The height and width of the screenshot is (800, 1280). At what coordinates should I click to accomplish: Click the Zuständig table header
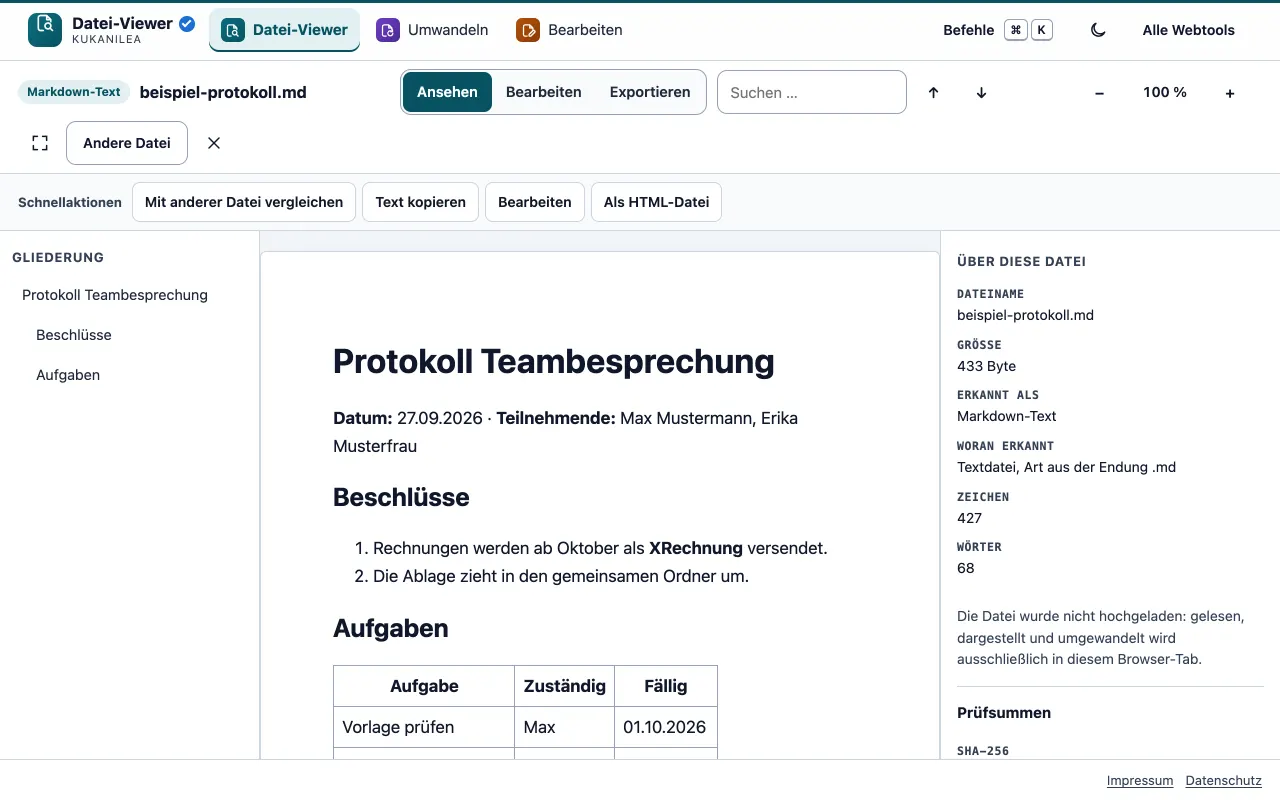pyautogui.click(x=565, y=686)
